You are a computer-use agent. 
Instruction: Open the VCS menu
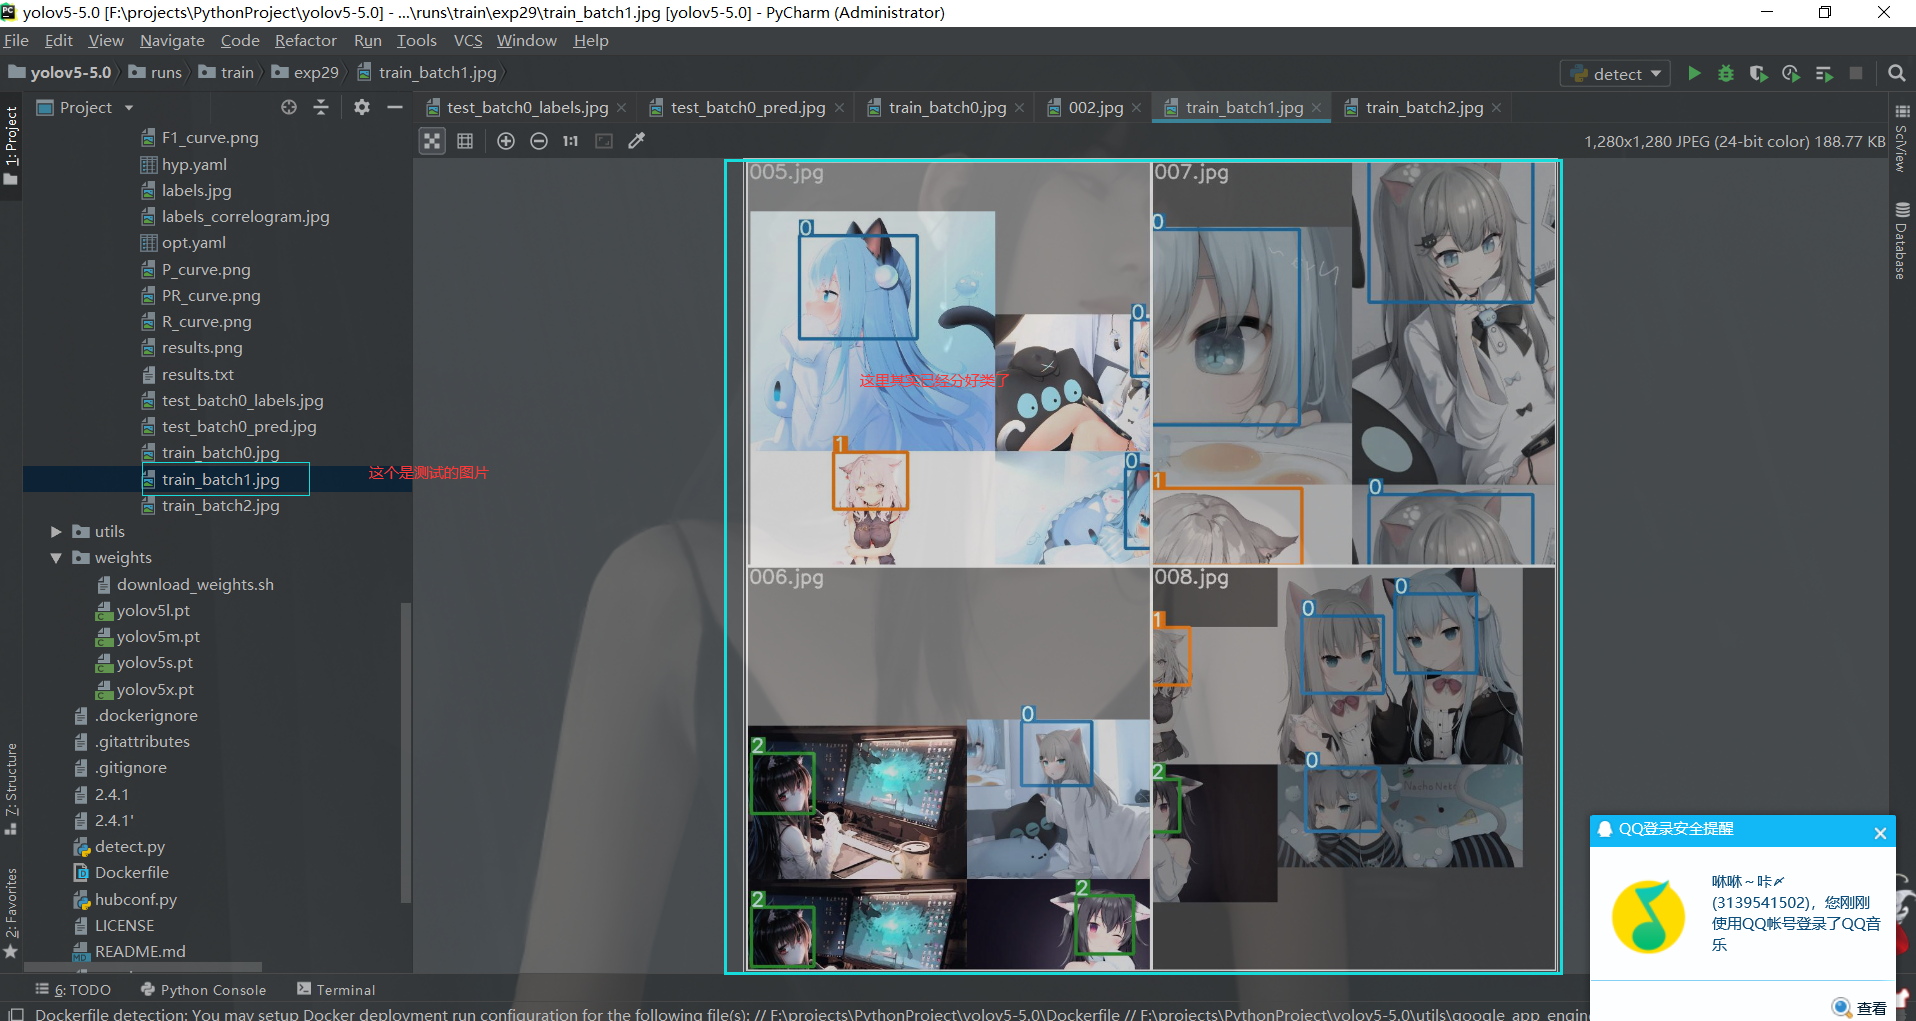[468, 41]
